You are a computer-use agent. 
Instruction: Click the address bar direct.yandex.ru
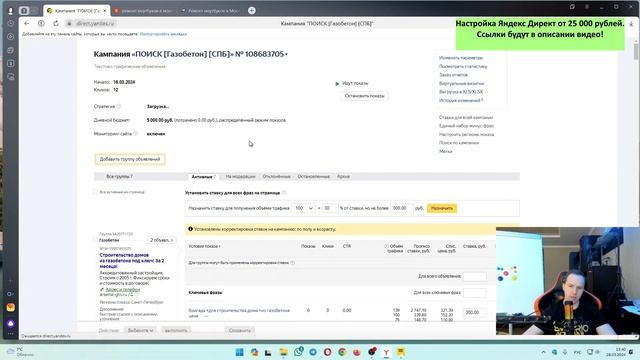(96, 24)
